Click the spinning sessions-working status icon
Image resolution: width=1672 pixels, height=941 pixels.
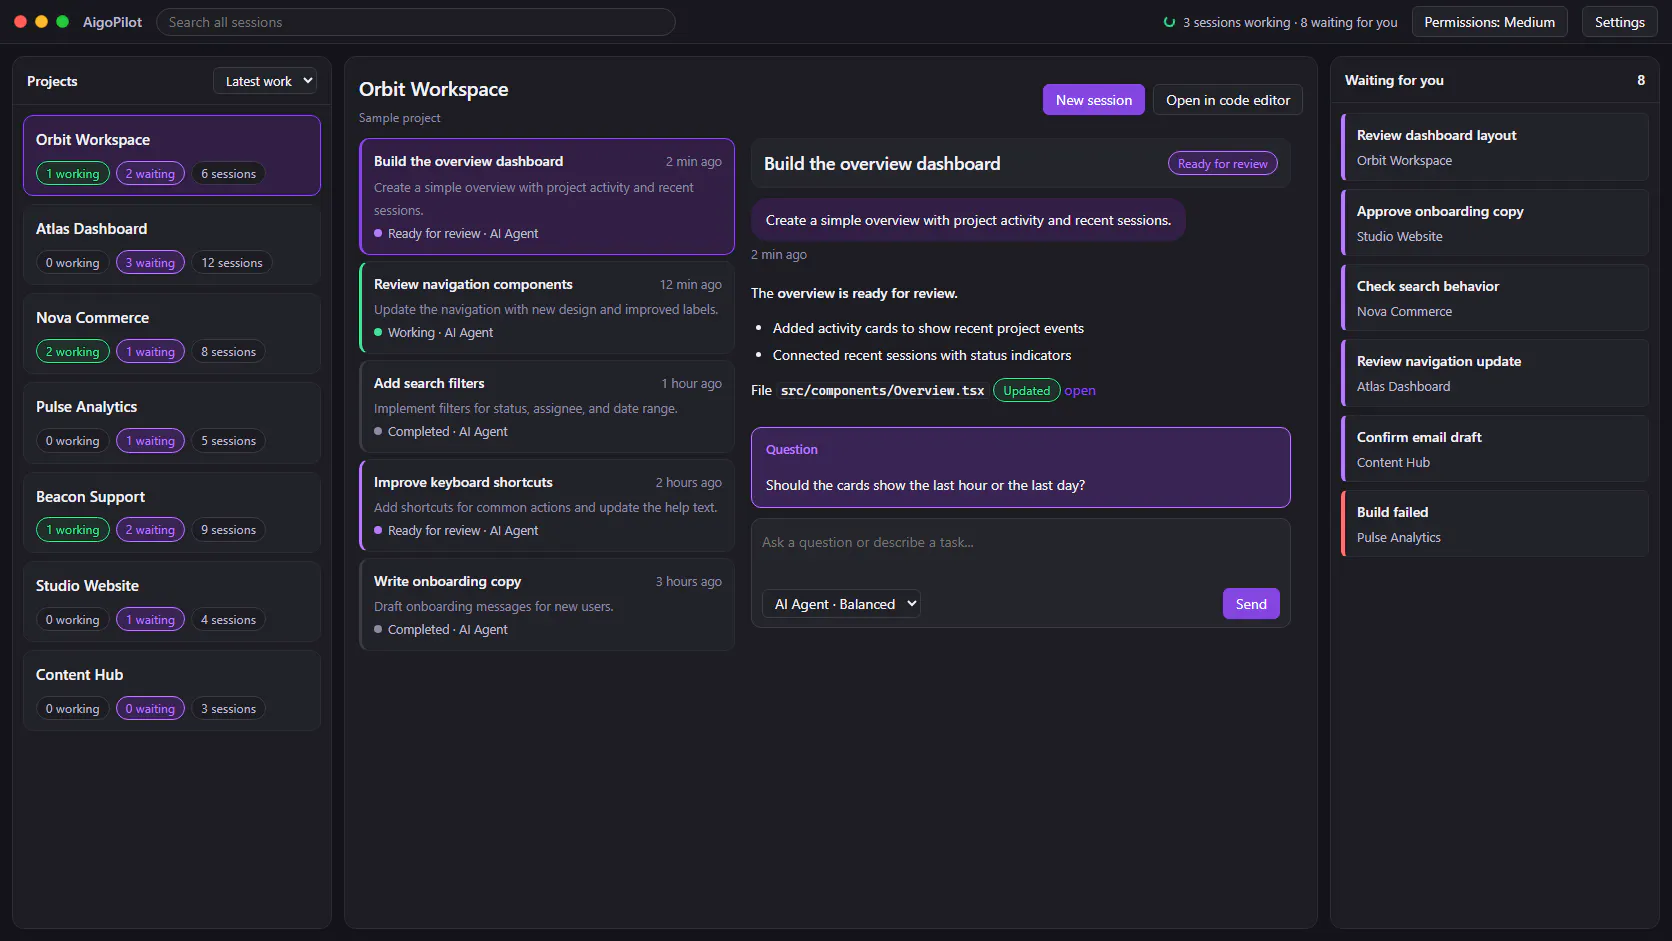[x=1169, y=22]
